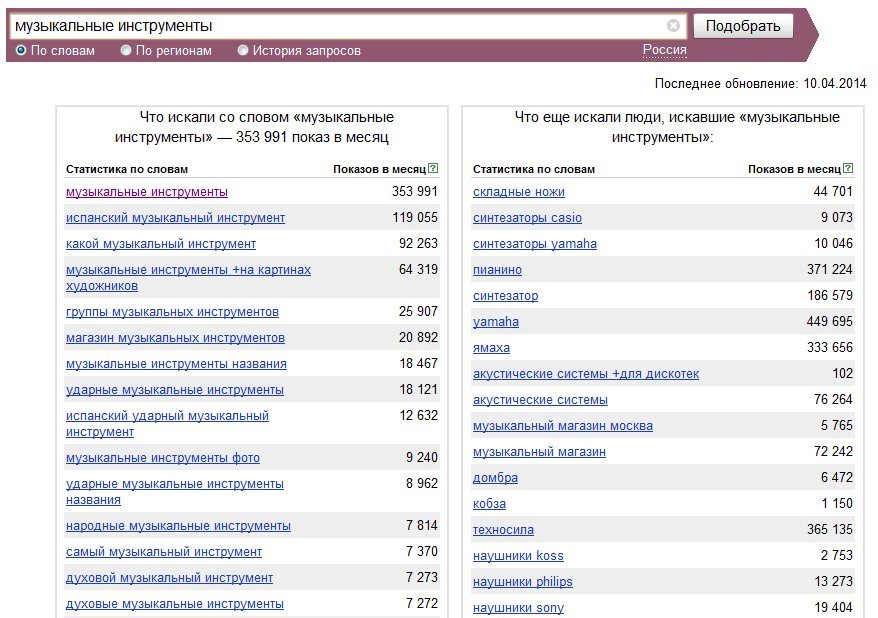Select the 'История запросов' radio button
878x618 pixels.
[x=242, y=50]
